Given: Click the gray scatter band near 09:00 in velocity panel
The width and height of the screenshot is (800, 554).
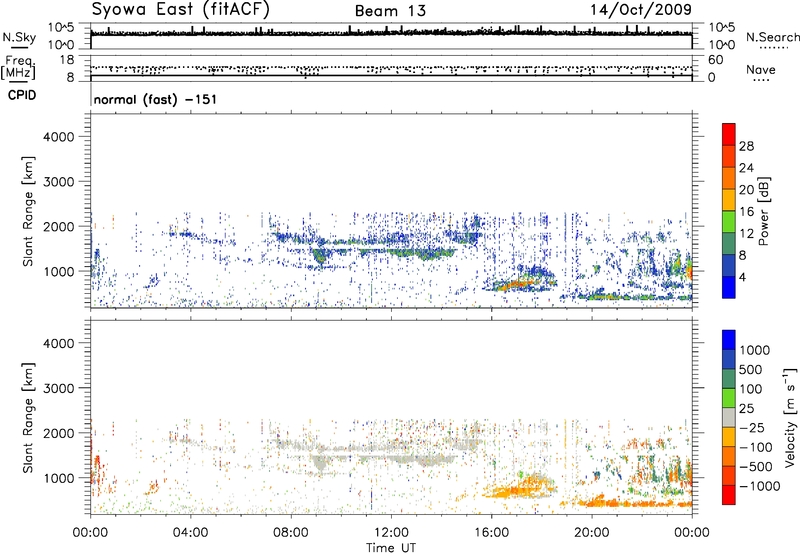Looking at the screenshot, I should (320, 462).
